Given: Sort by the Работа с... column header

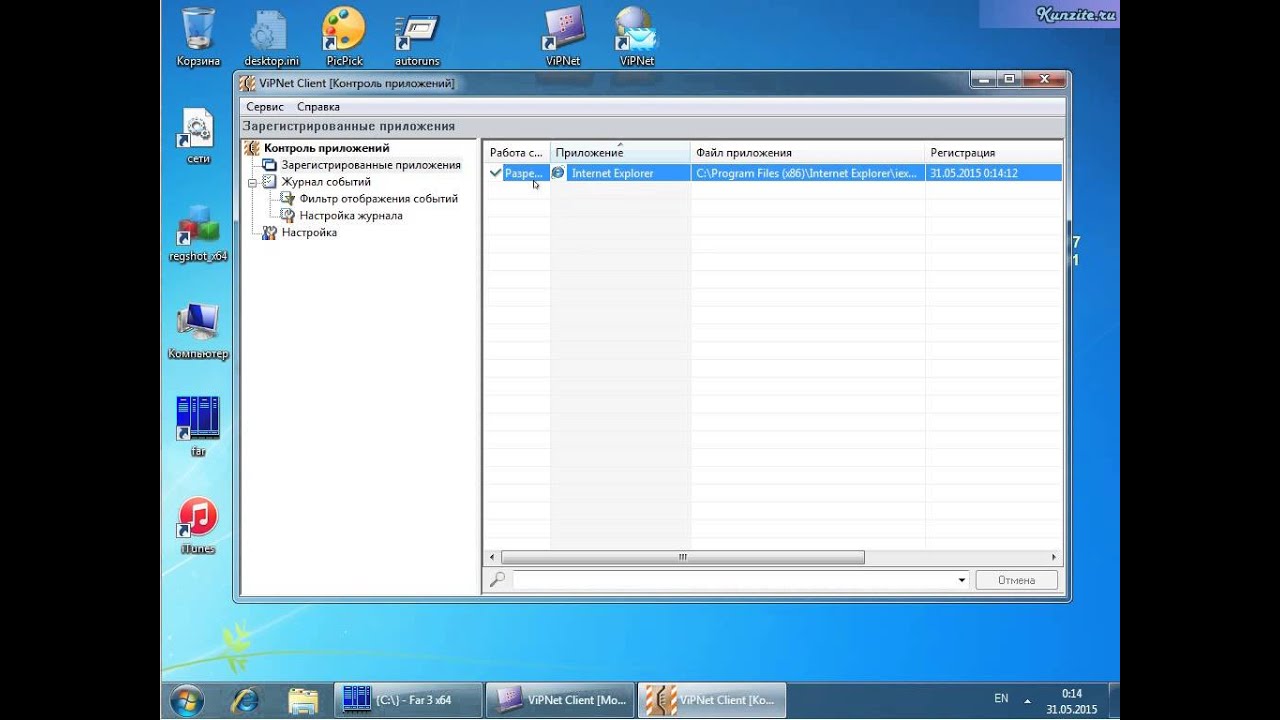Looking at the screenshot, I should point(517,153).
